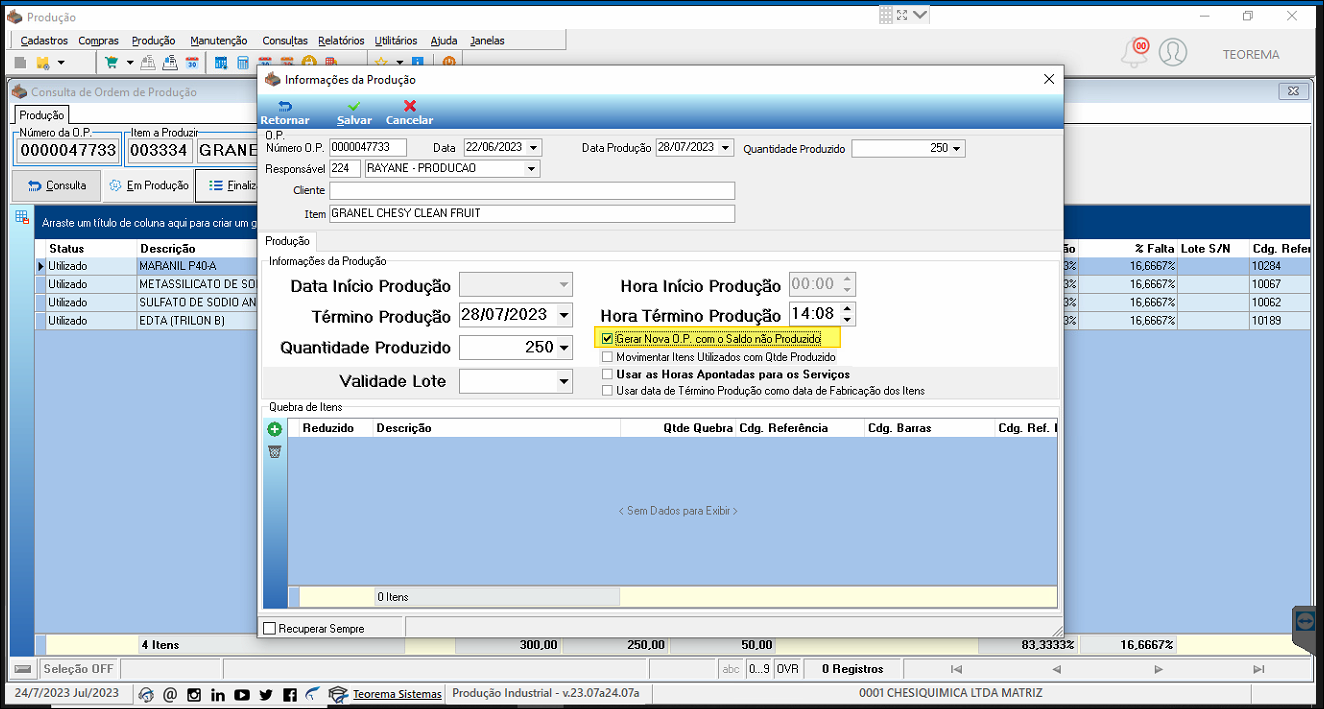Image resolution: width=1324 pixels, height=709 pixels.
Task: Toggle the Recuperar Sempre checkbox
Action: click(x=269, y=628)
